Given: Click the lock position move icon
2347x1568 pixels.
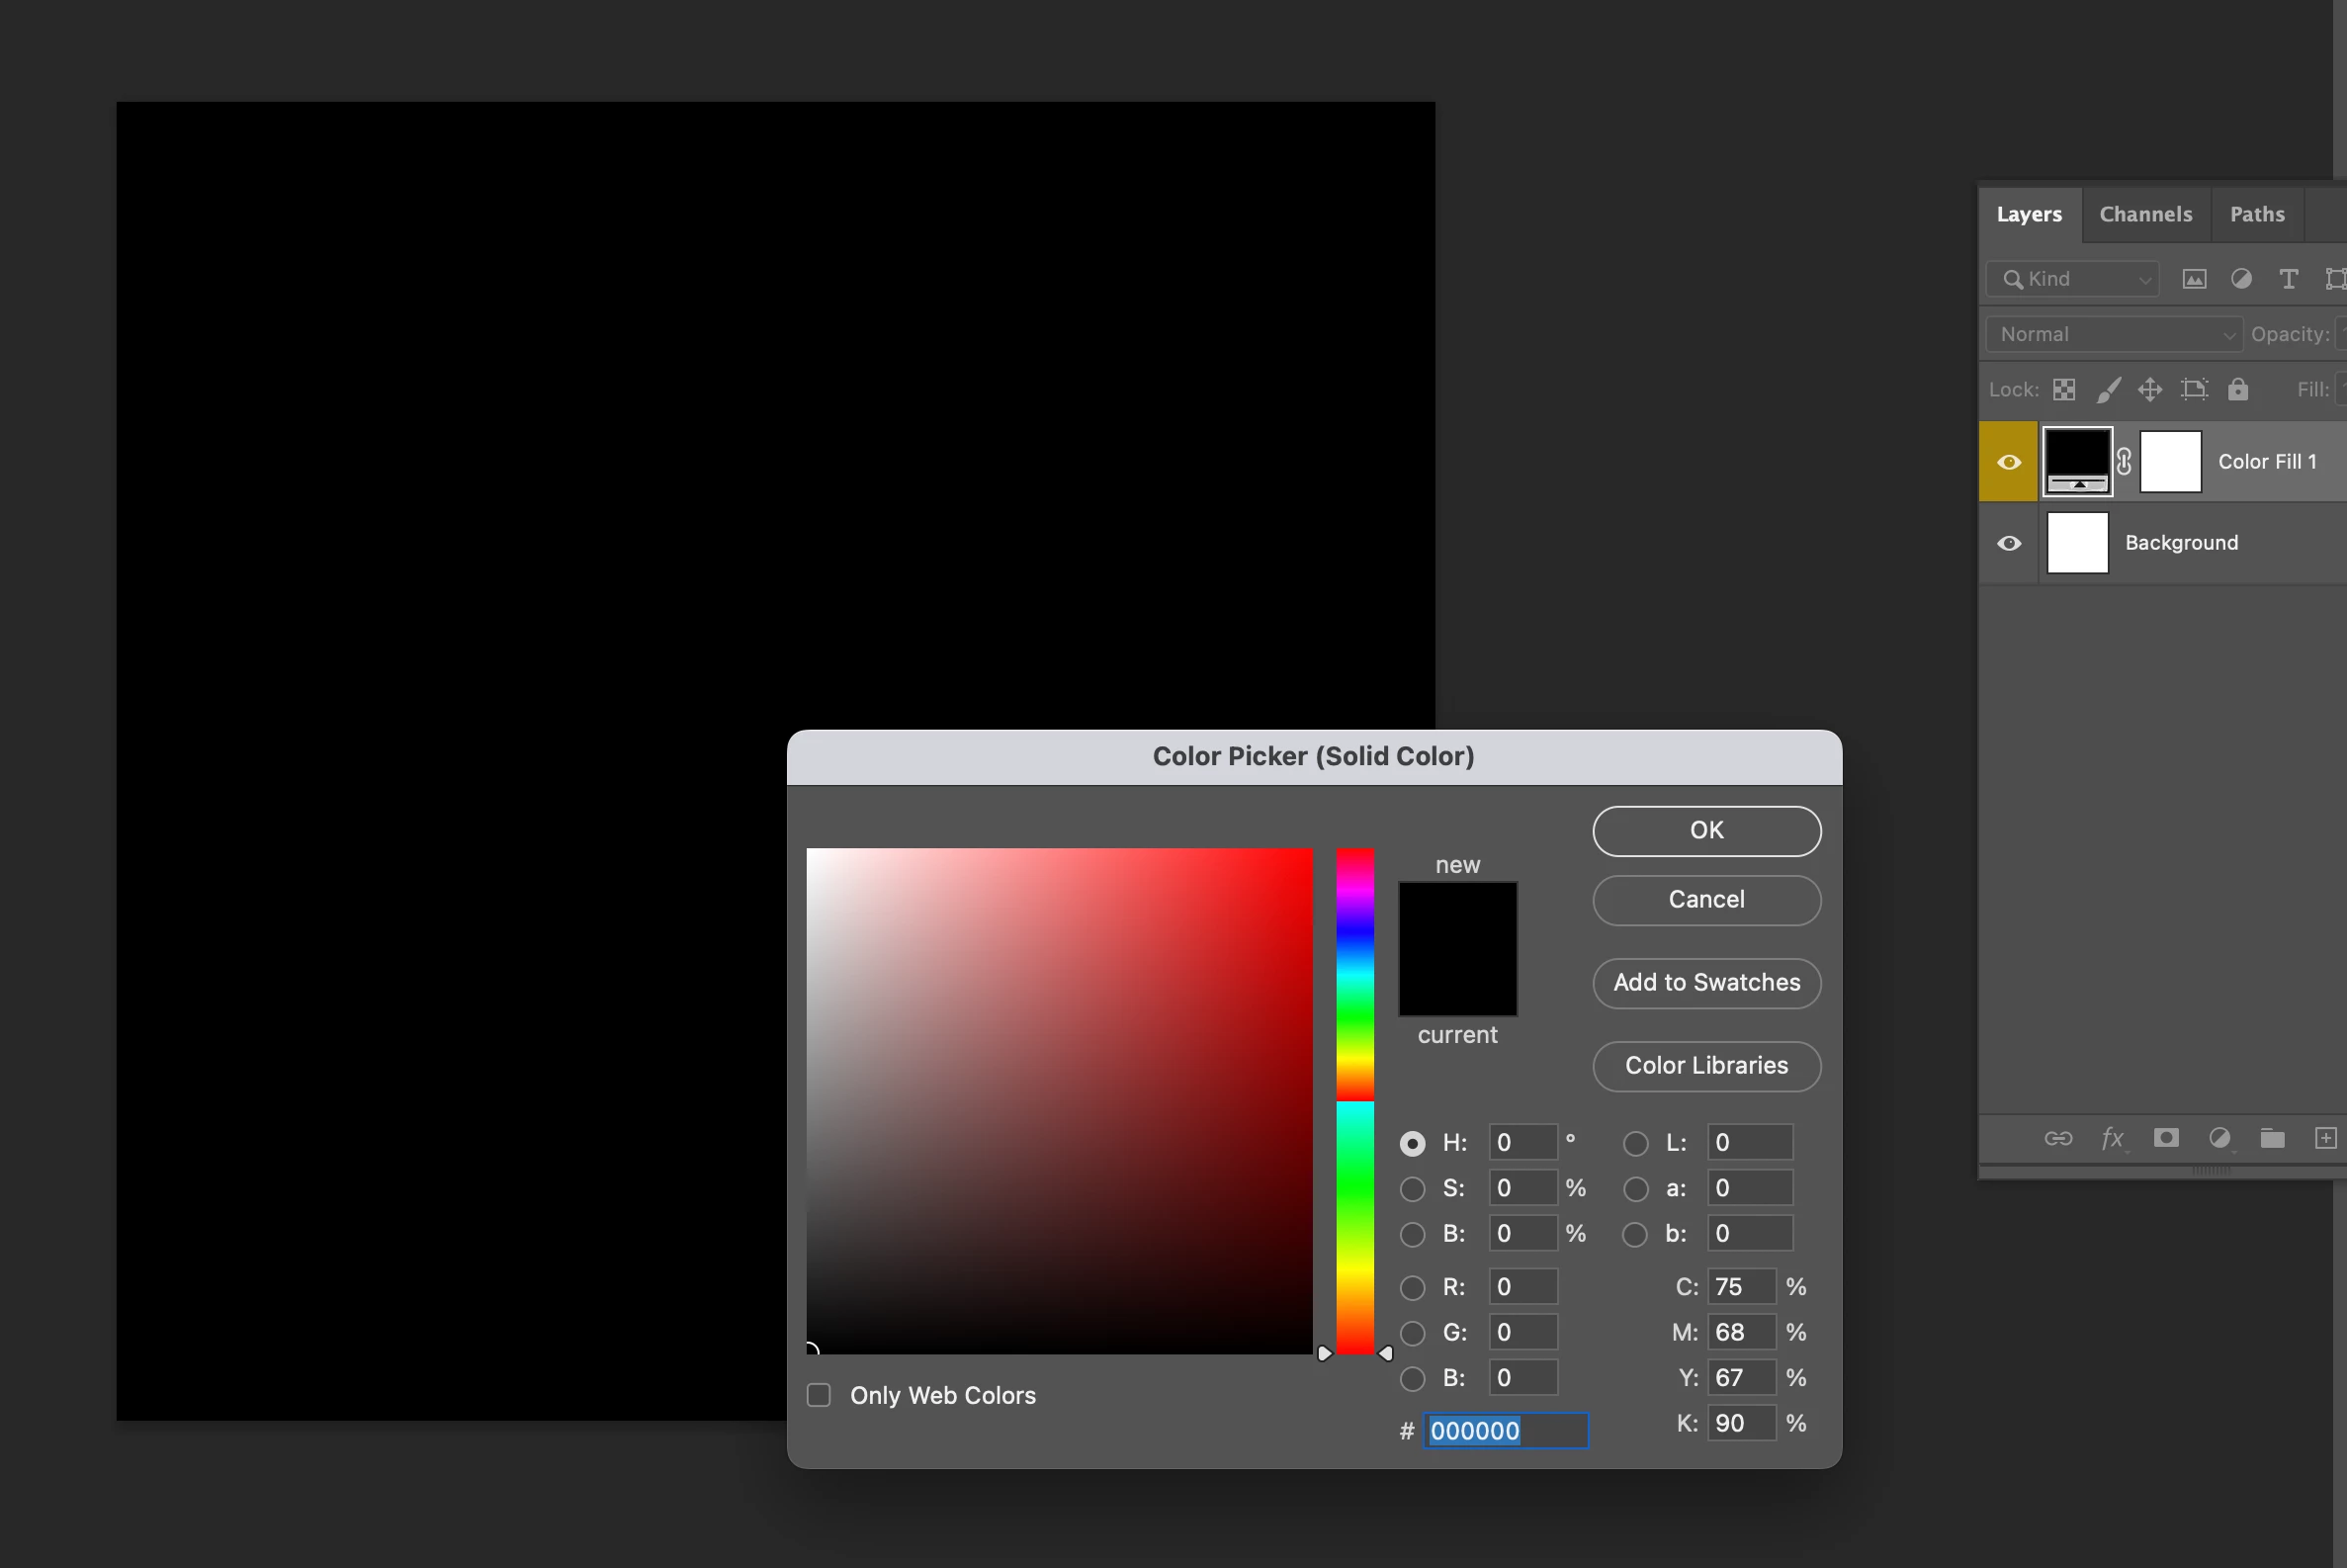Looking at the screenshot, I should 2150,389.
